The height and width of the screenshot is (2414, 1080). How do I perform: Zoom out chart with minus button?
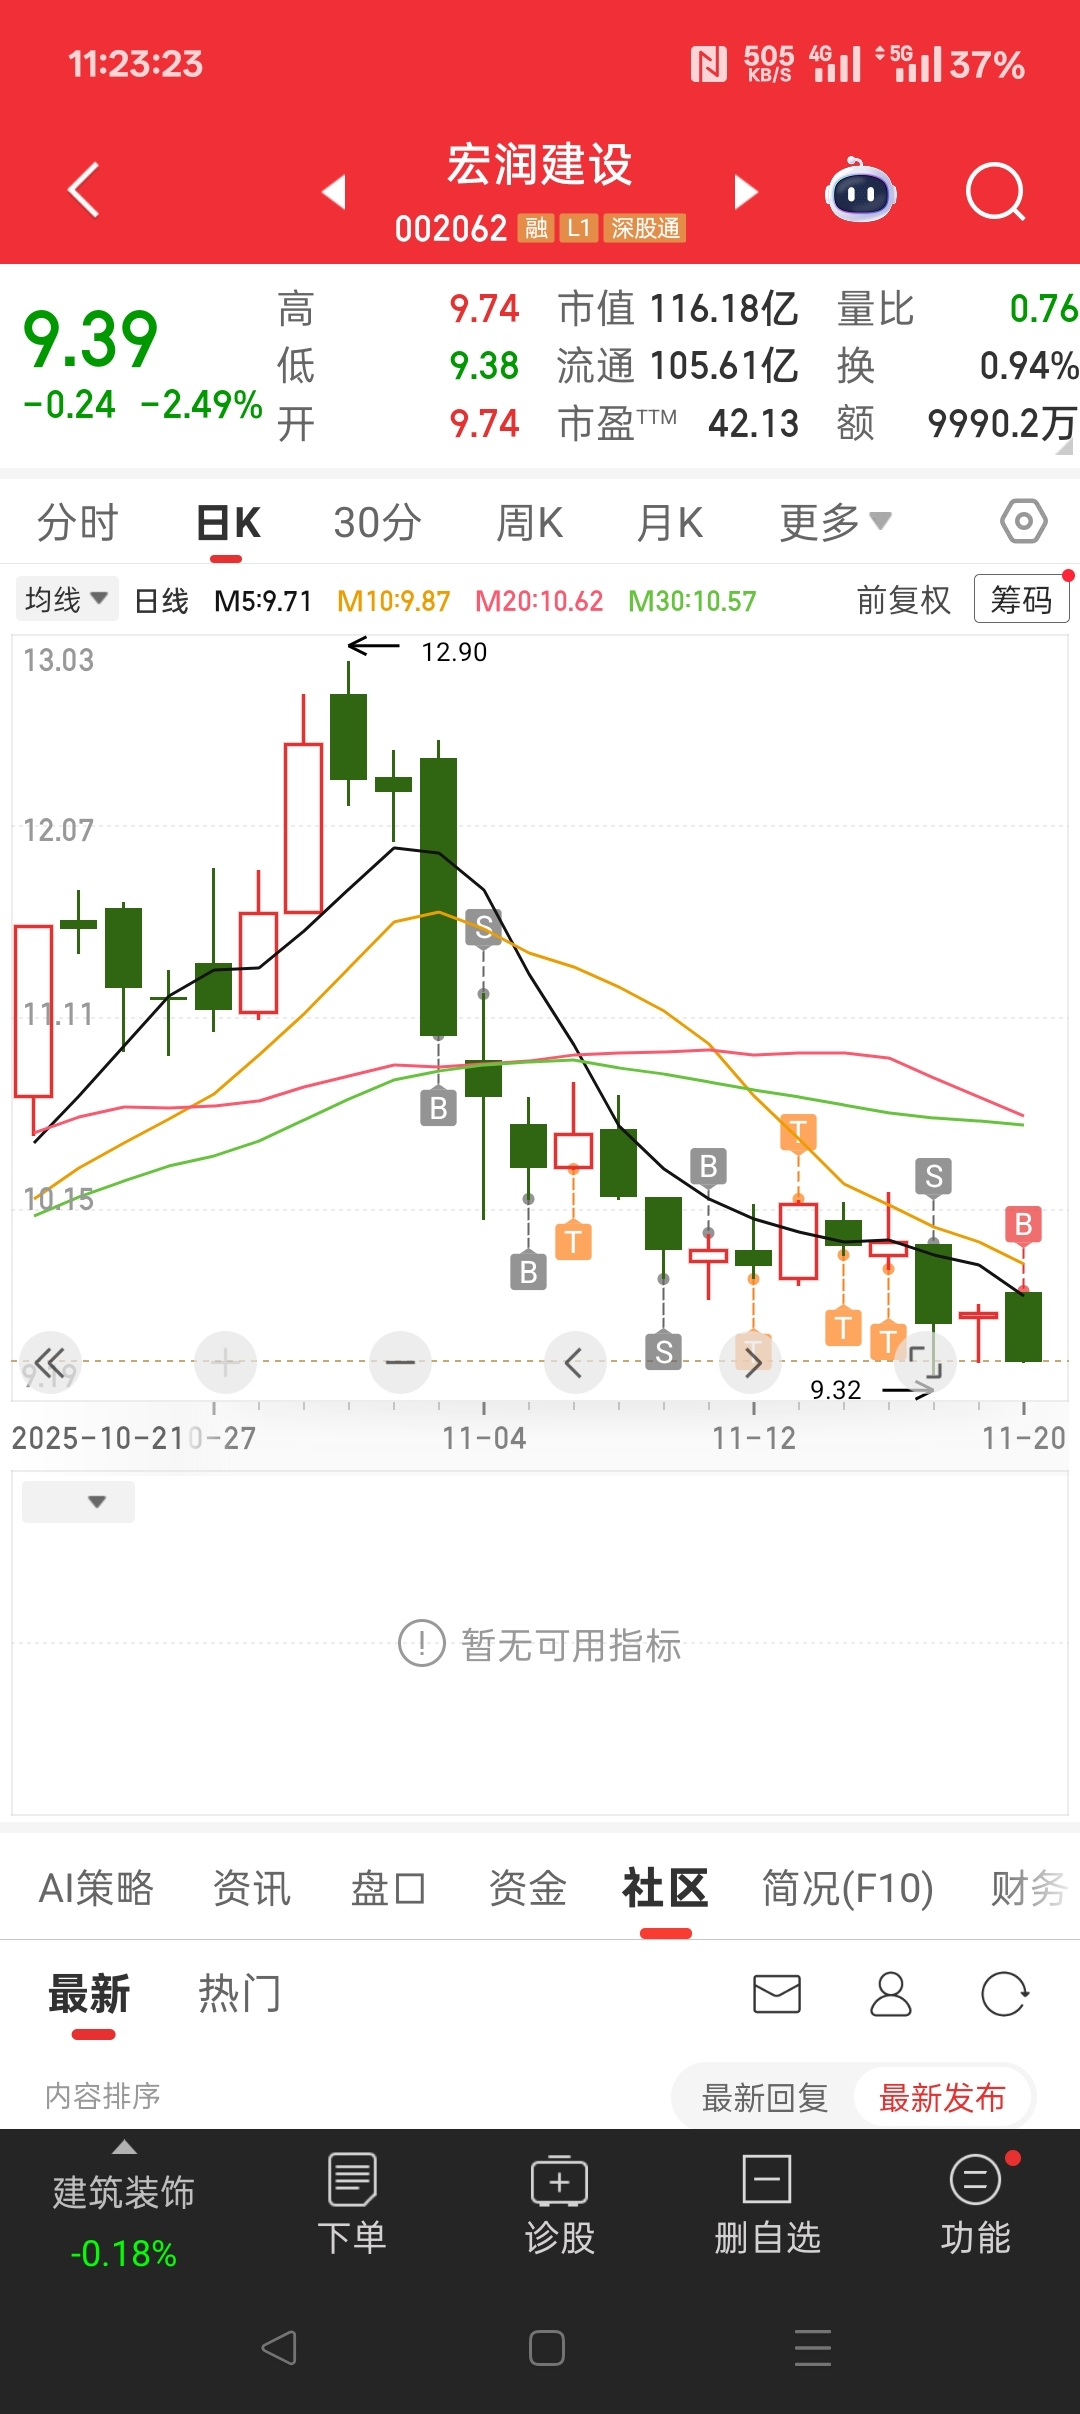pos(400,1362)
